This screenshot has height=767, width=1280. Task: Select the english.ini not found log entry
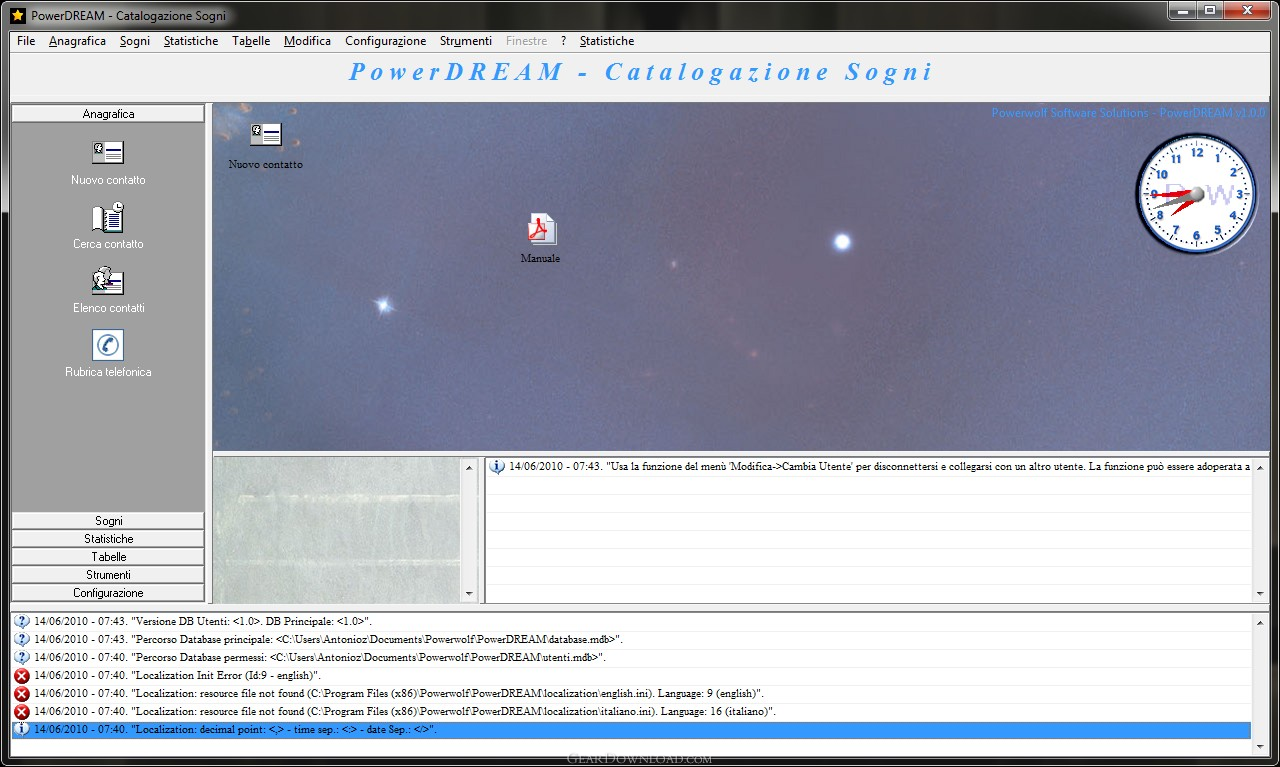click(x=632, y=693)
